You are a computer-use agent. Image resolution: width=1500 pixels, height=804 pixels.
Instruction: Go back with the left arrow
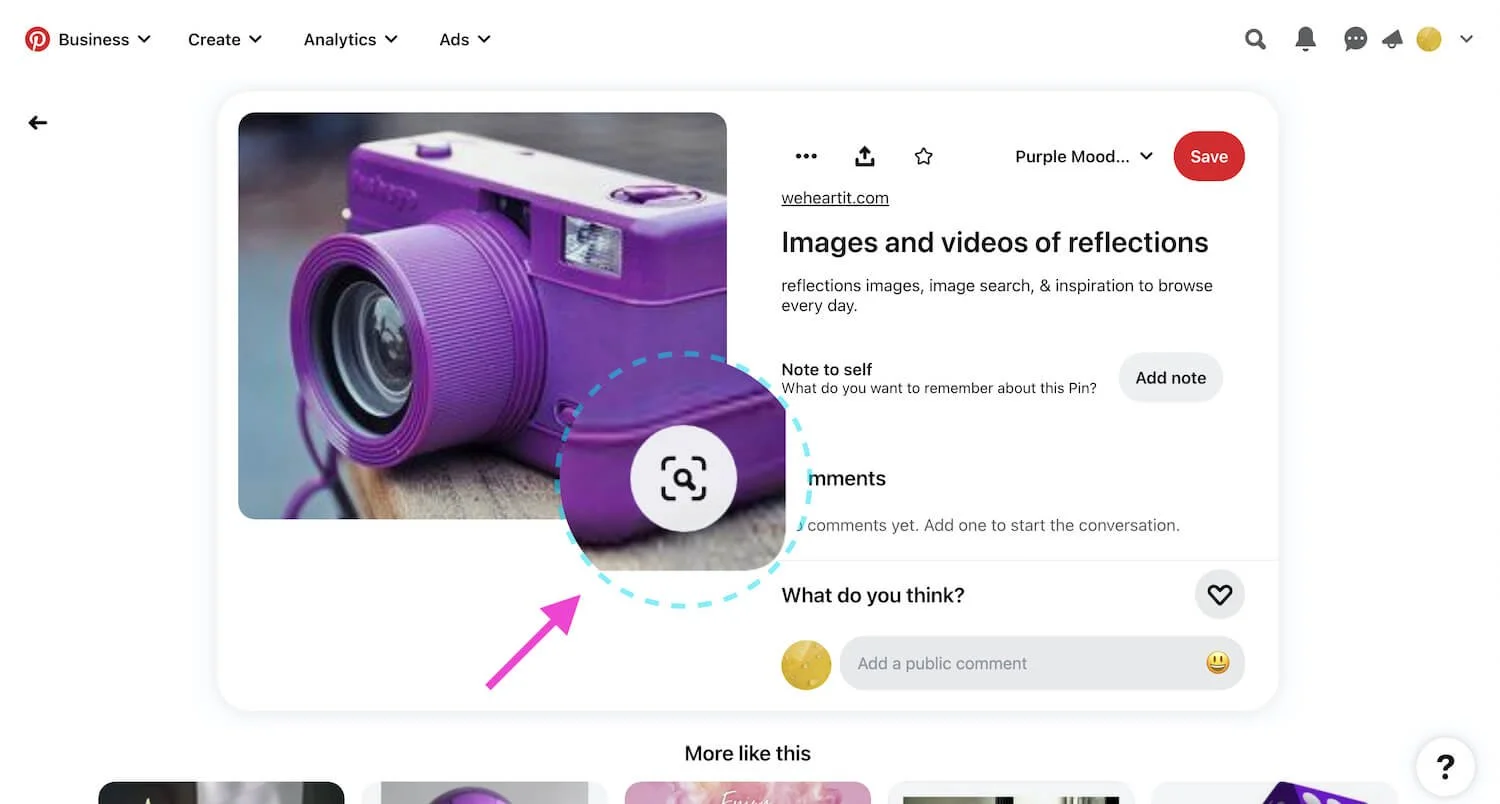38,122
